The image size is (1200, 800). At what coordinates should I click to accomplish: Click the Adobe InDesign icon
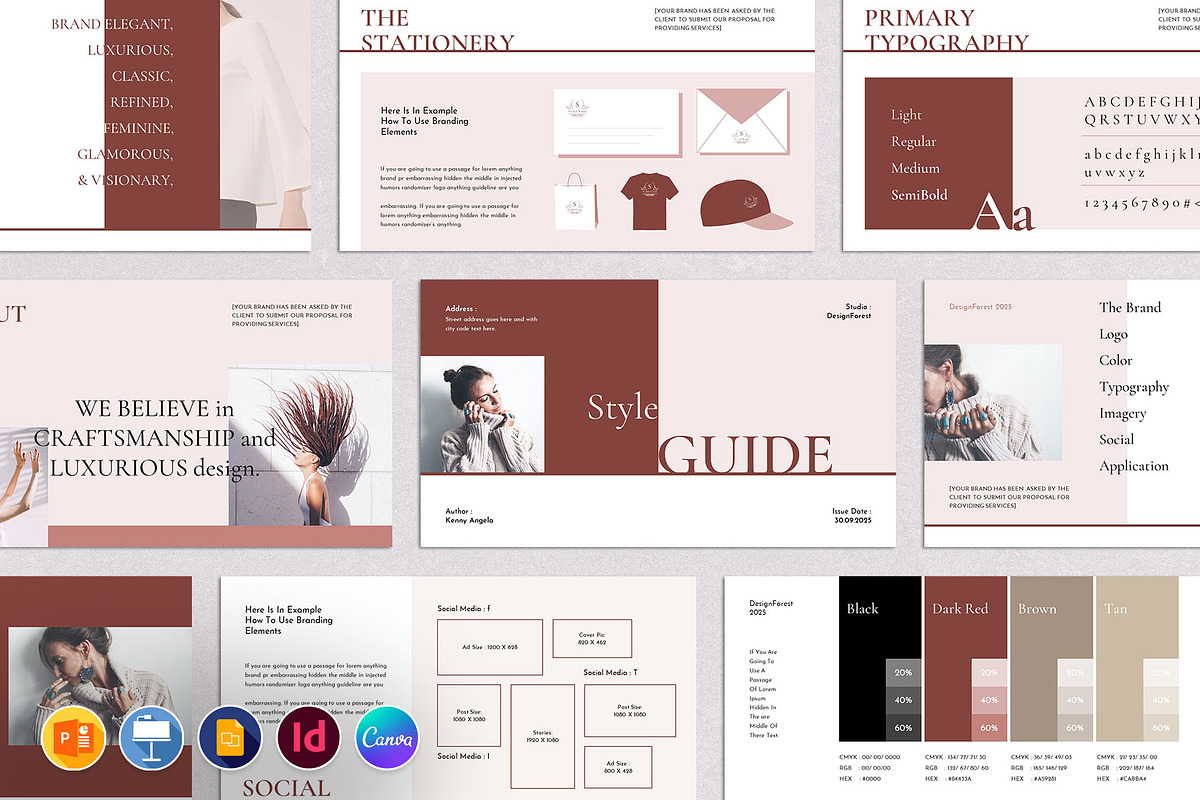[x=308, y=738]
